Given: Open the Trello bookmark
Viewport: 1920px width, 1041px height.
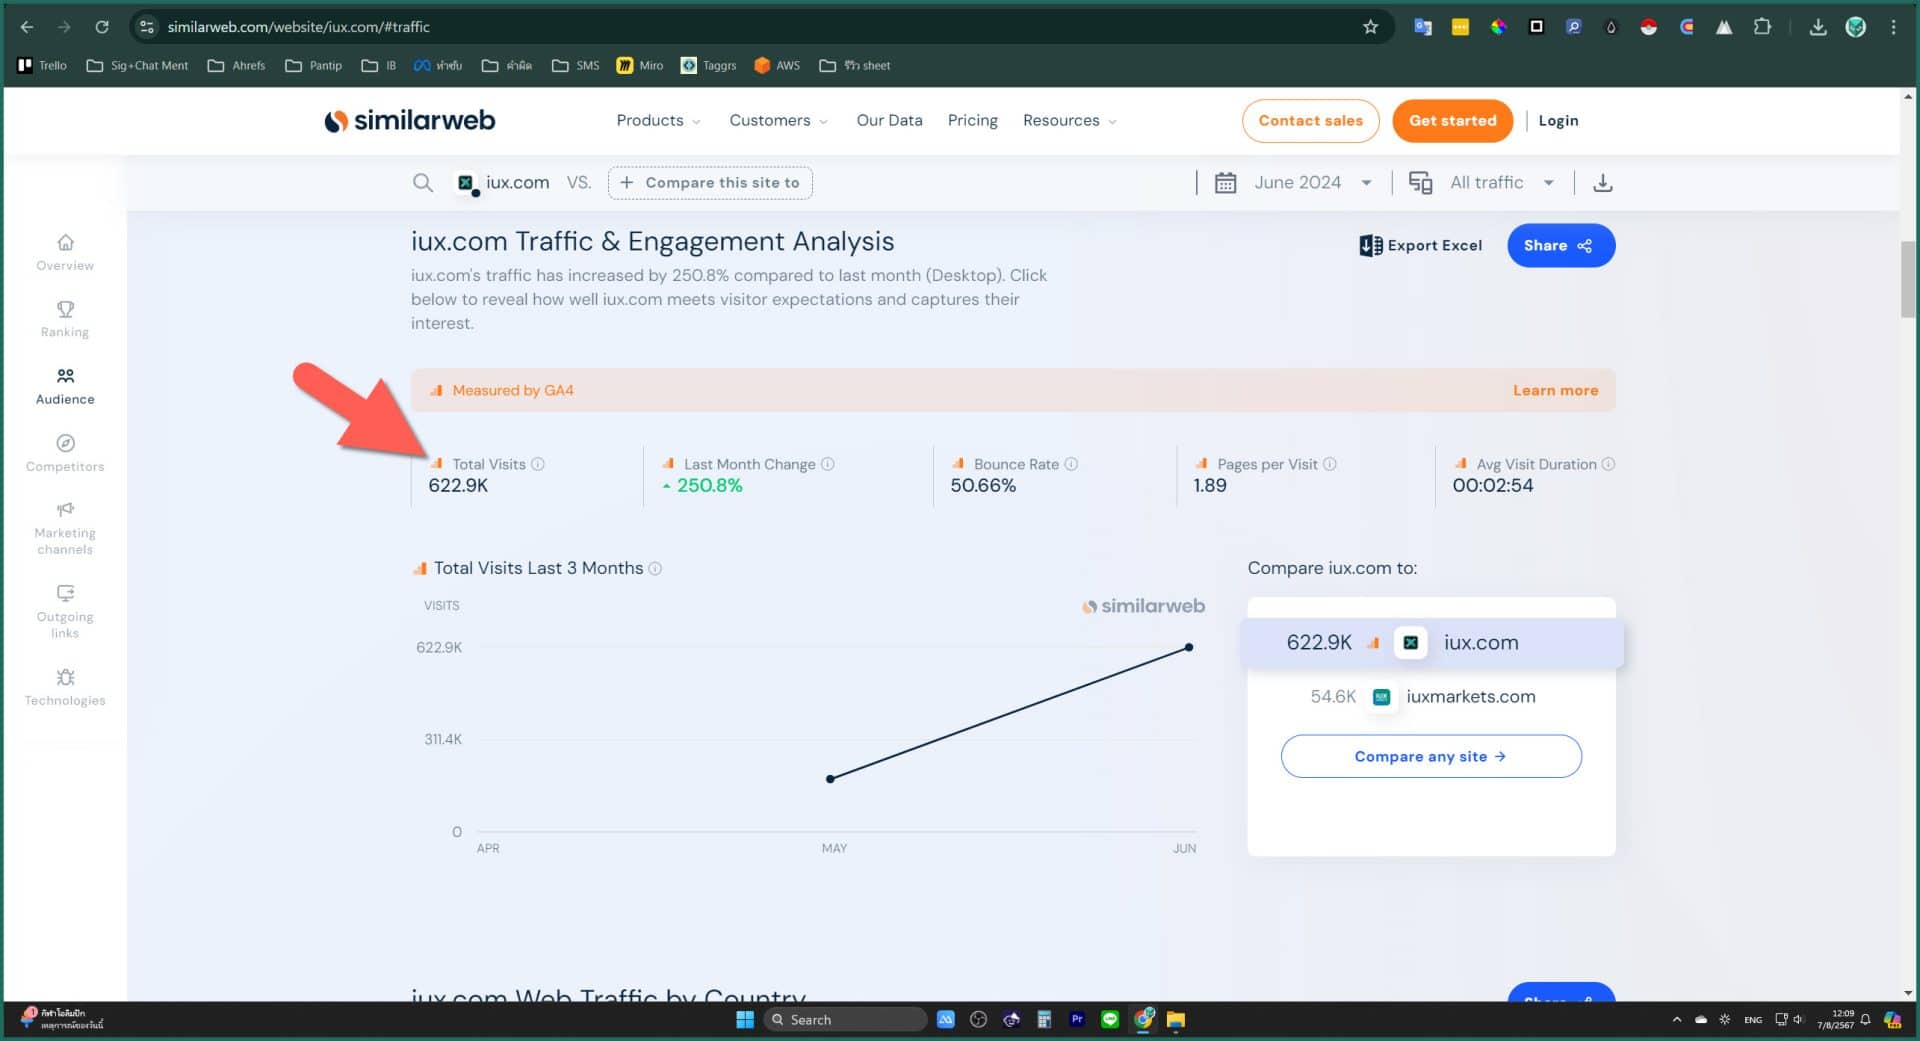Looking at the screenshot, I should (42, 65).
